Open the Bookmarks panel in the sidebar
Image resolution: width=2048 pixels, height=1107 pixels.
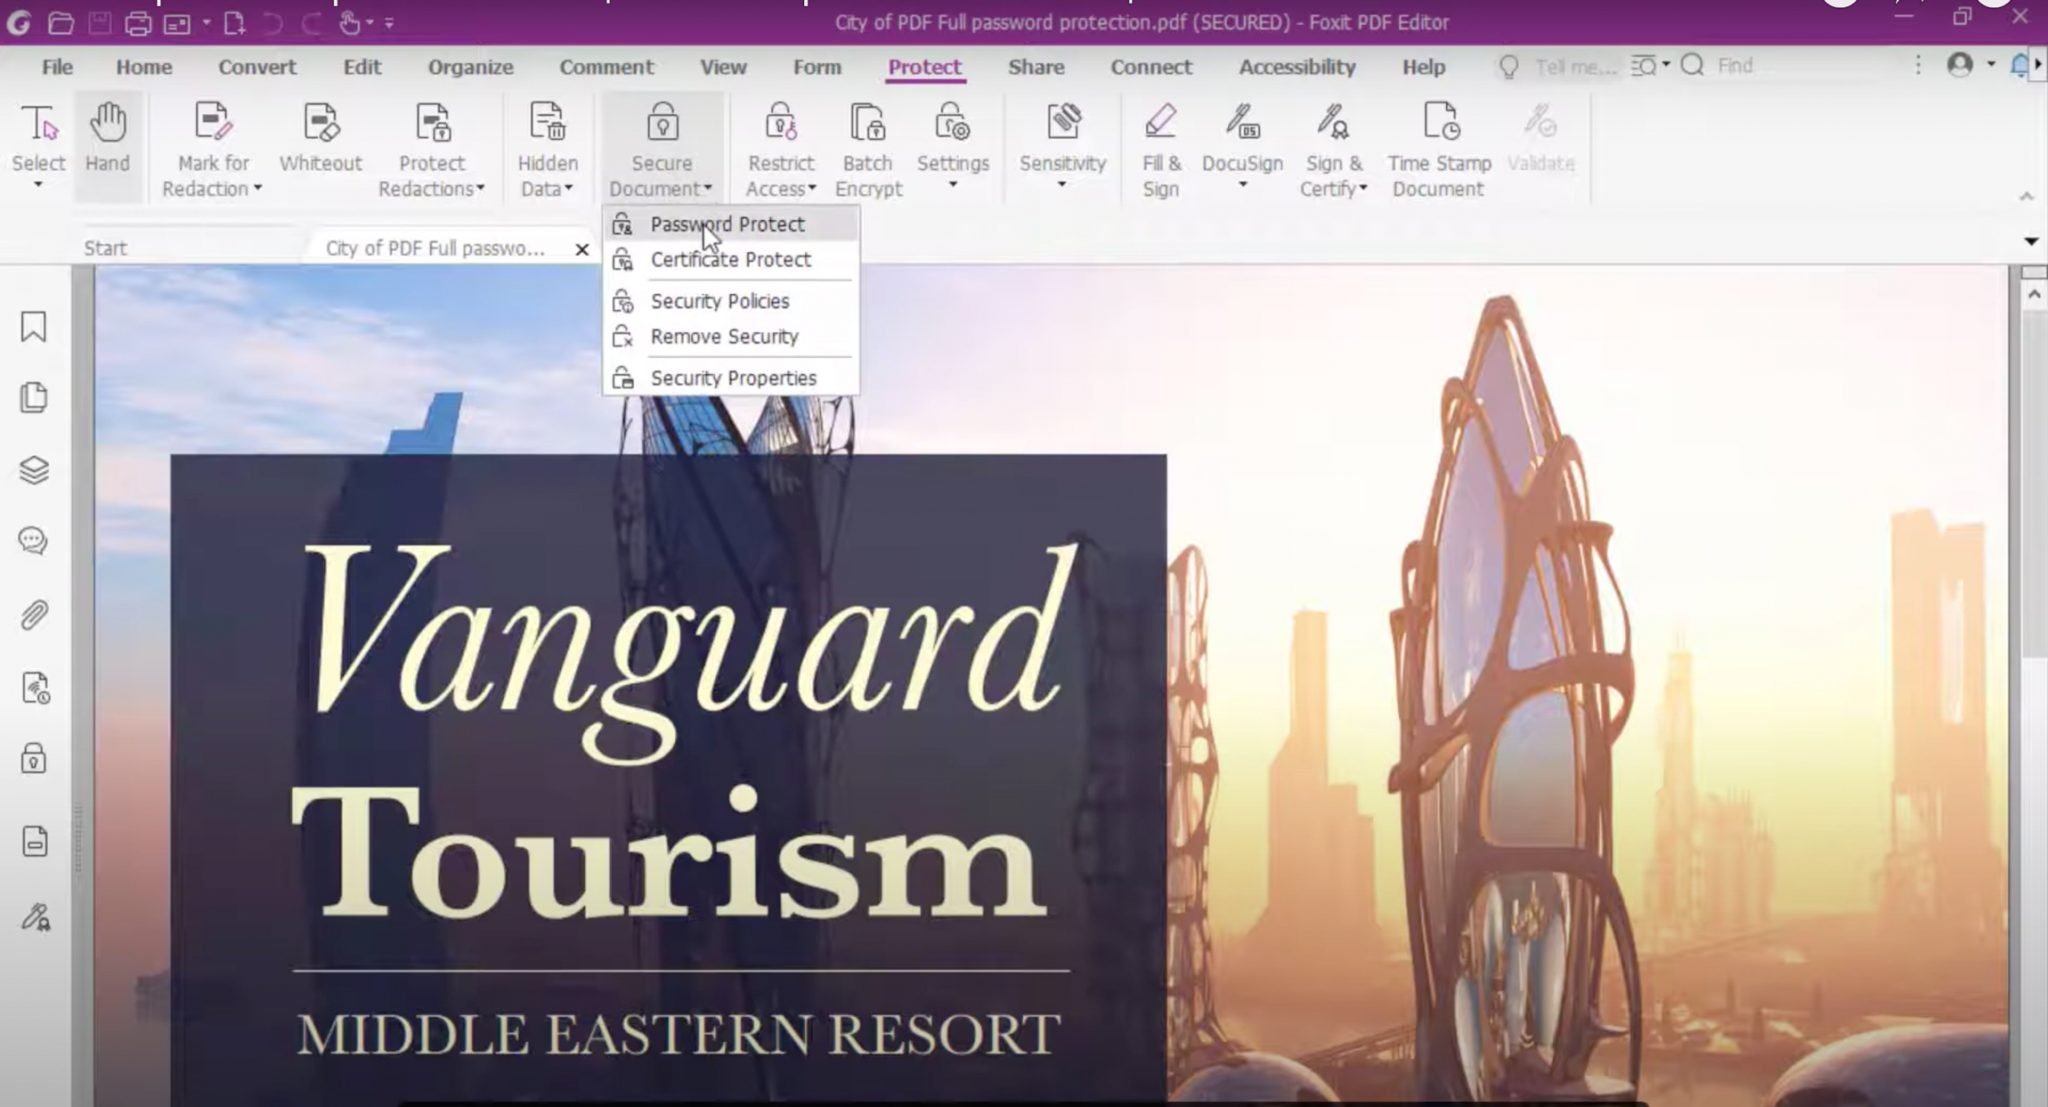click(x=35, y=327)
